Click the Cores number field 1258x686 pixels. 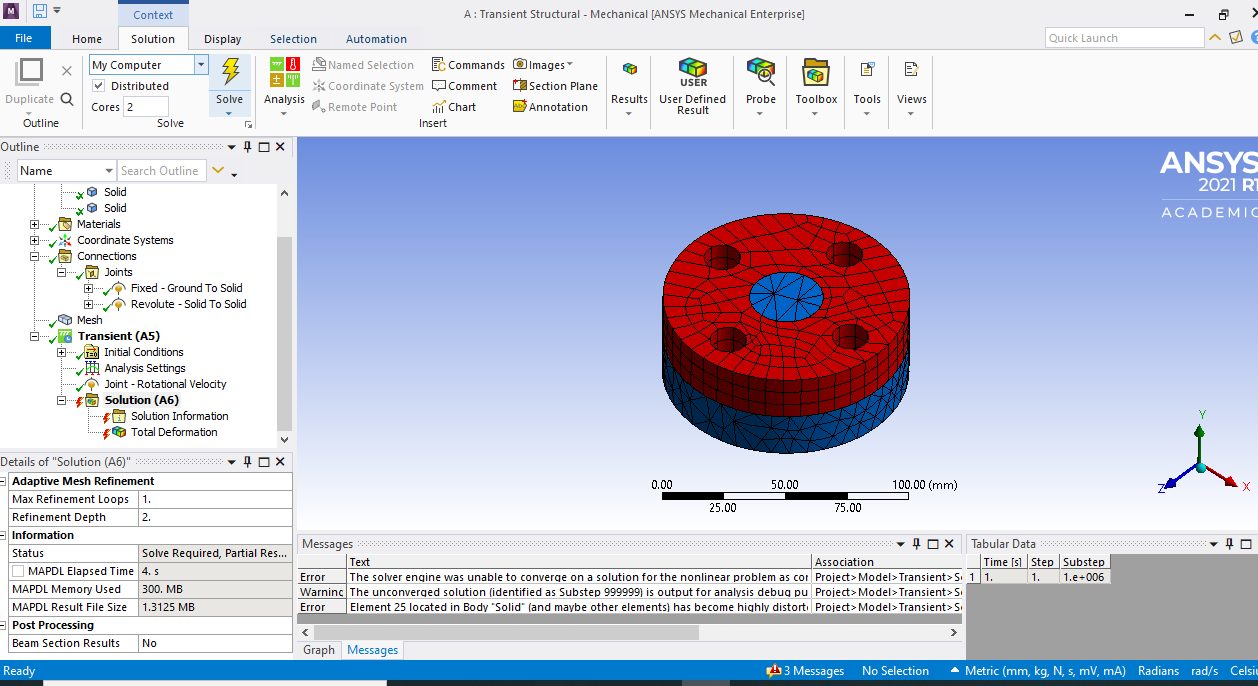146,107
